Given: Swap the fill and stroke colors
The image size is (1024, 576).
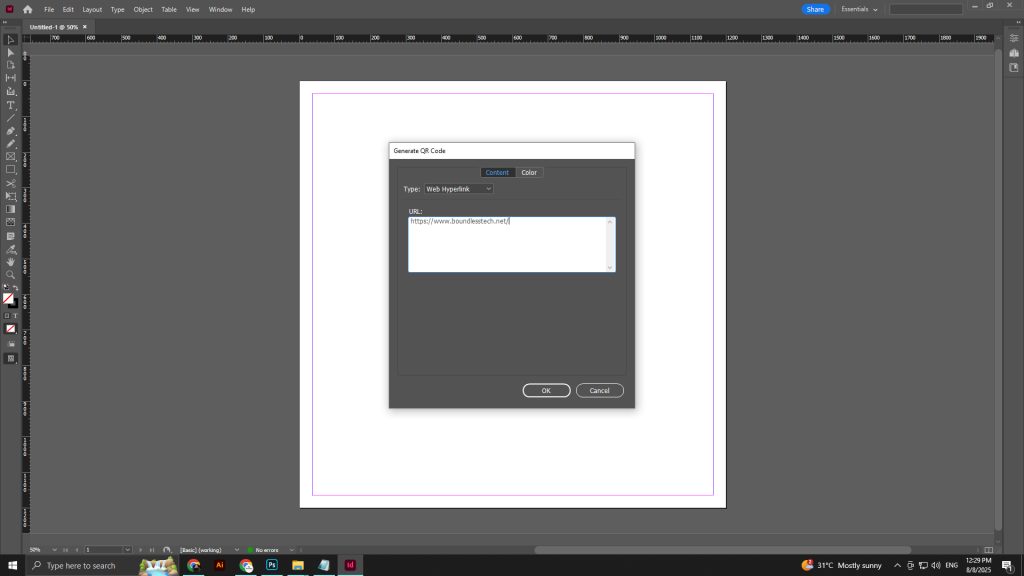Looking at the screenshot, I should [16, 287].
